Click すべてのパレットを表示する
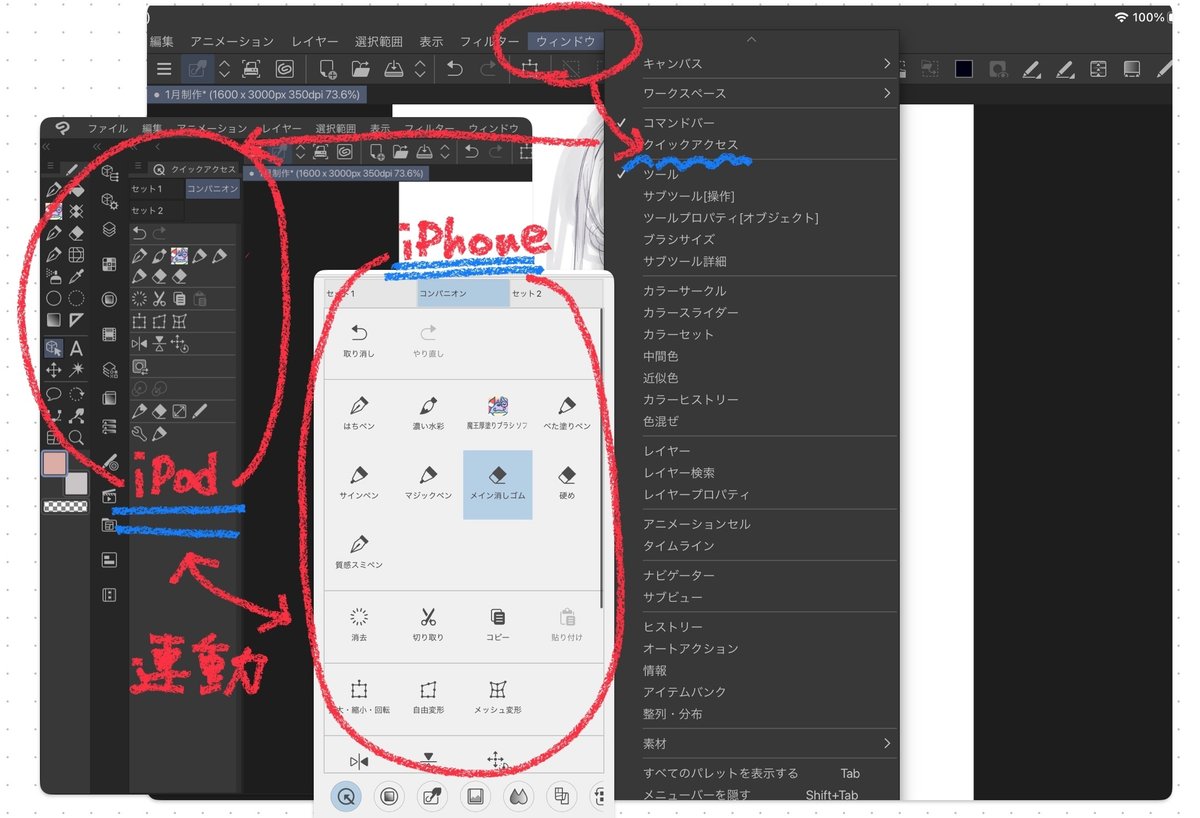The height and width of the screenshot is (818, 1200). [x=720, y=773]
